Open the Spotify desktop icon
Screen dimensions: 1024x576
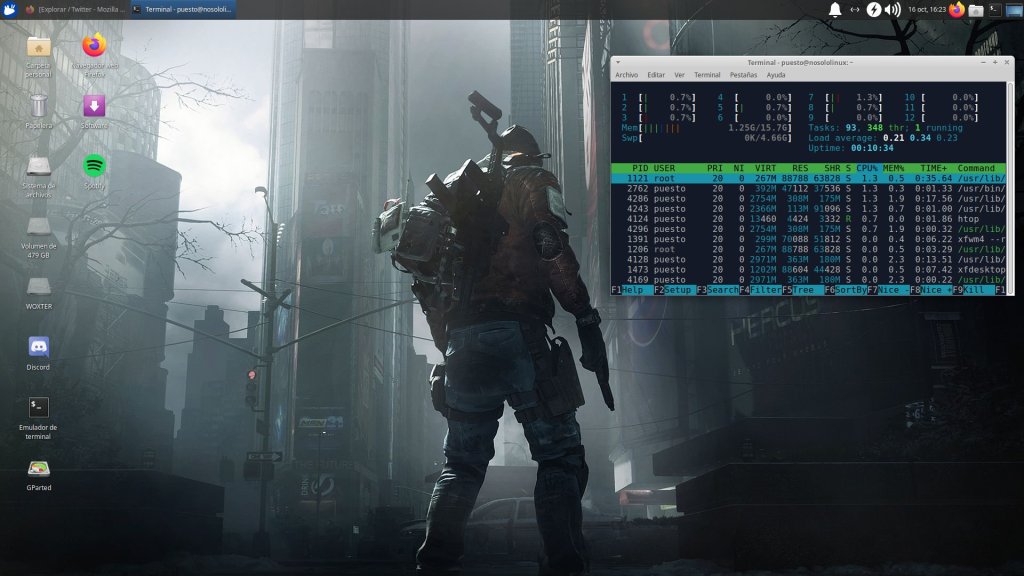click(94, 166)
